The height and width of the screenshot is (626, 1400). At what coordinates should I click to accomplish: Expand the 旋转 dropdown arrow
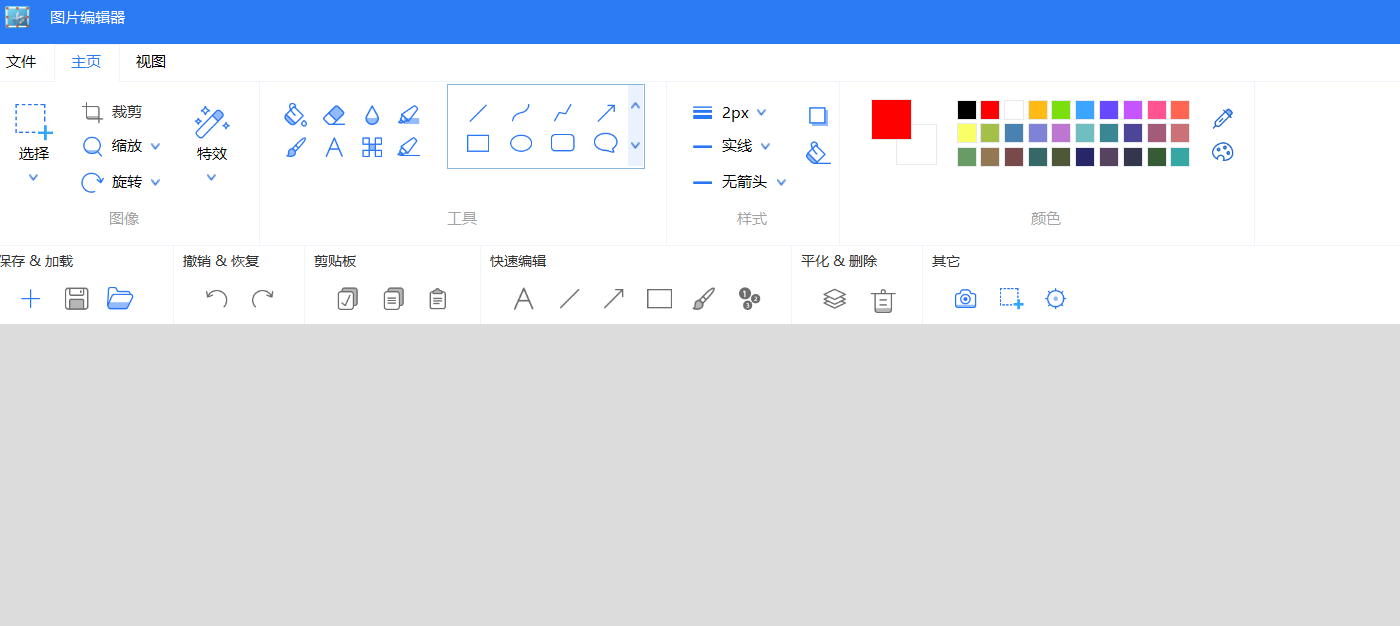point(155,182)
